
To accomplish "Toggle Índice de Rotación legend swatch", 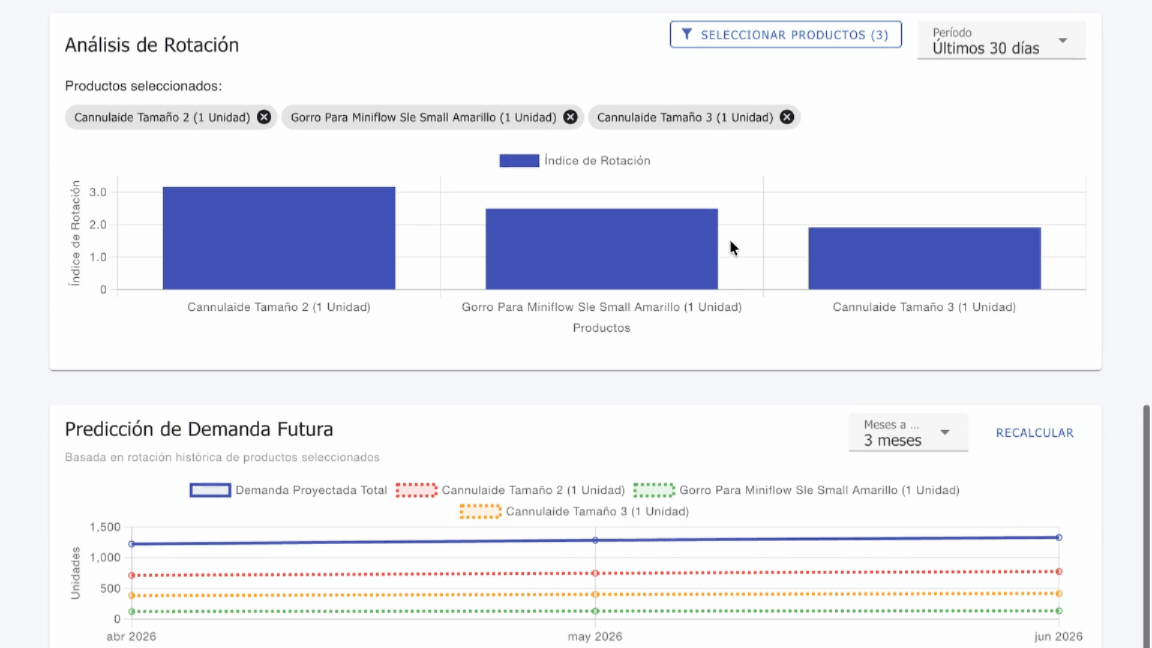I will coord(519,161).
